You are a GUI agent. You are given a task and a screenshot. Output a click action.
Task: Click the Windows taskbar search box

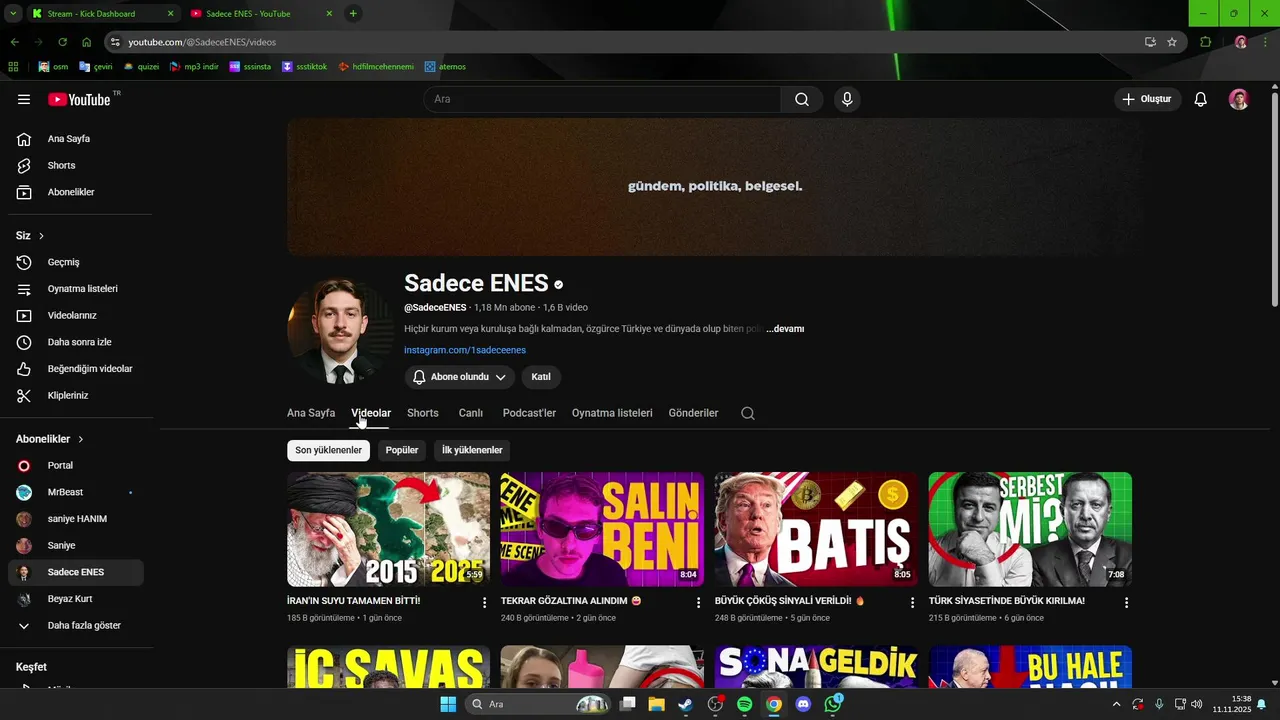pyautogui.click(x=540, y=704)
